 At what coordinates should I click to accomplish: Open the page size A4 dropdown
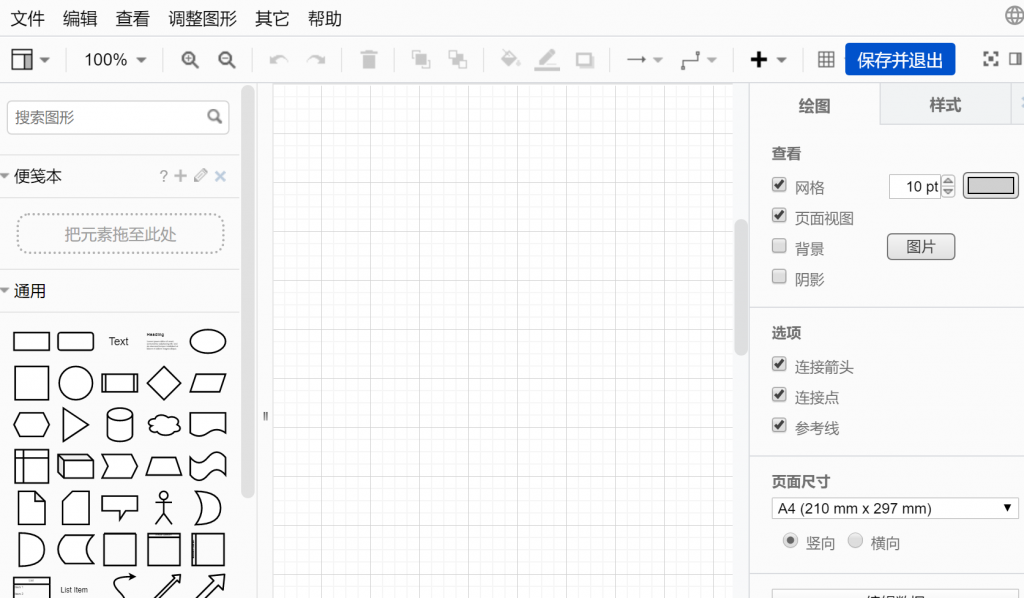895,508
